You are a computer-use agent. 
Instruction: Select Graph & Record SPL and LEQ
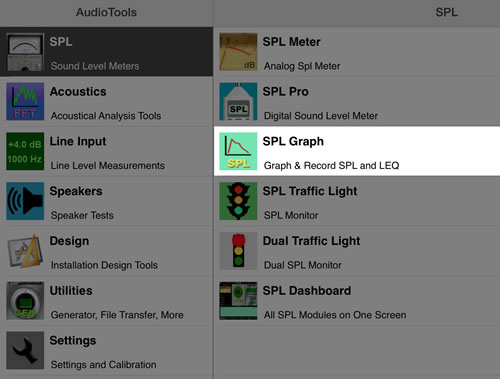[357, 151]
